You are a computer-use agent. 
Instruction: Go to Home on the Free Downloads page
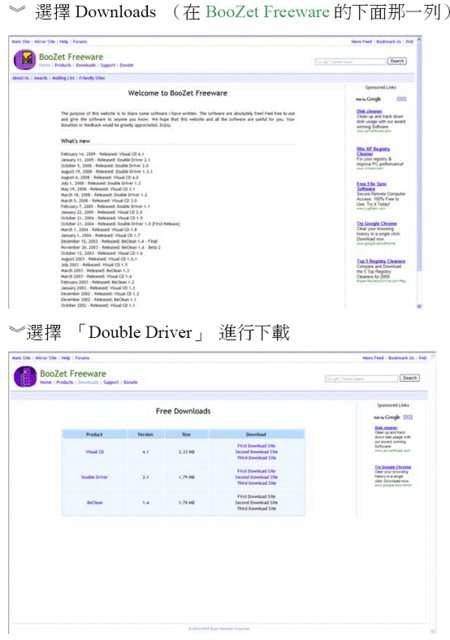point(46,382)
